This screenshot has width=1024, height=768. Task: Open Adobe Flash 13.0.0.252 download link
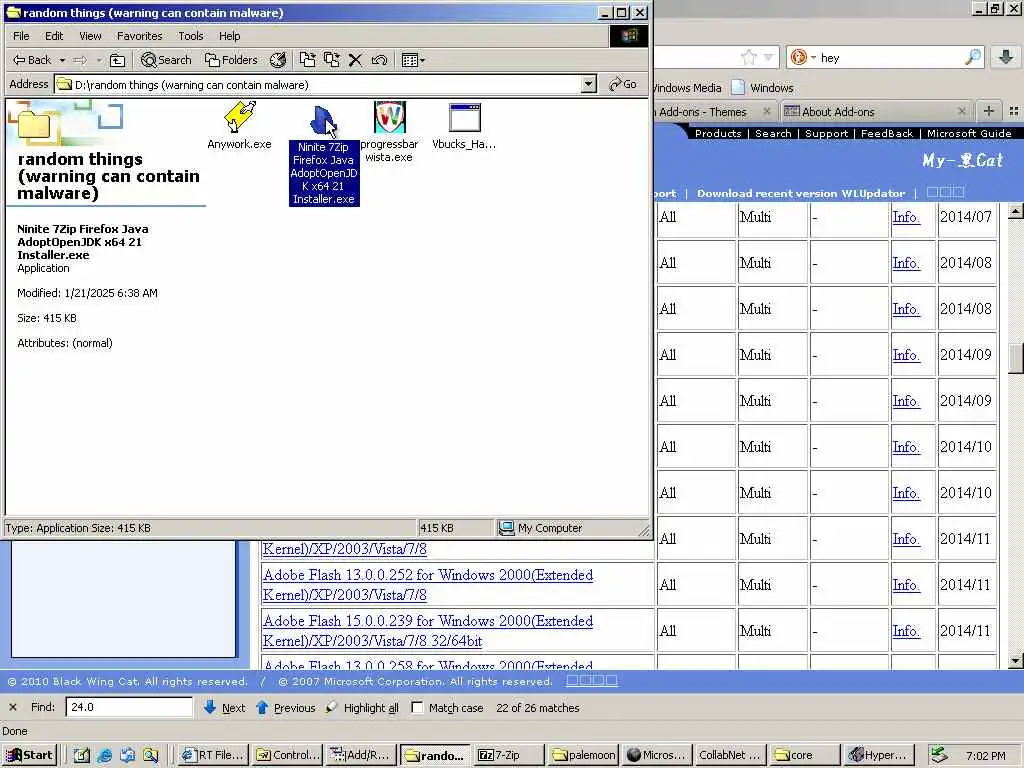click(x=428, y=585)
